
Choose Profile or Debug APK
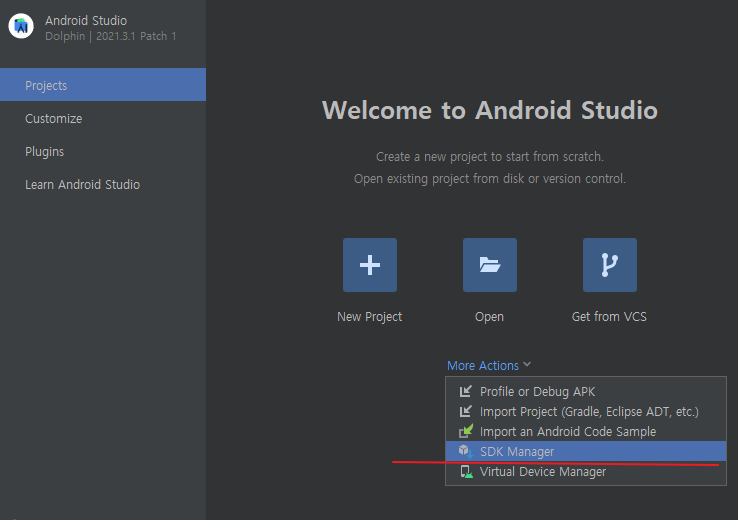pyautogui.click(x=586, y=392)
